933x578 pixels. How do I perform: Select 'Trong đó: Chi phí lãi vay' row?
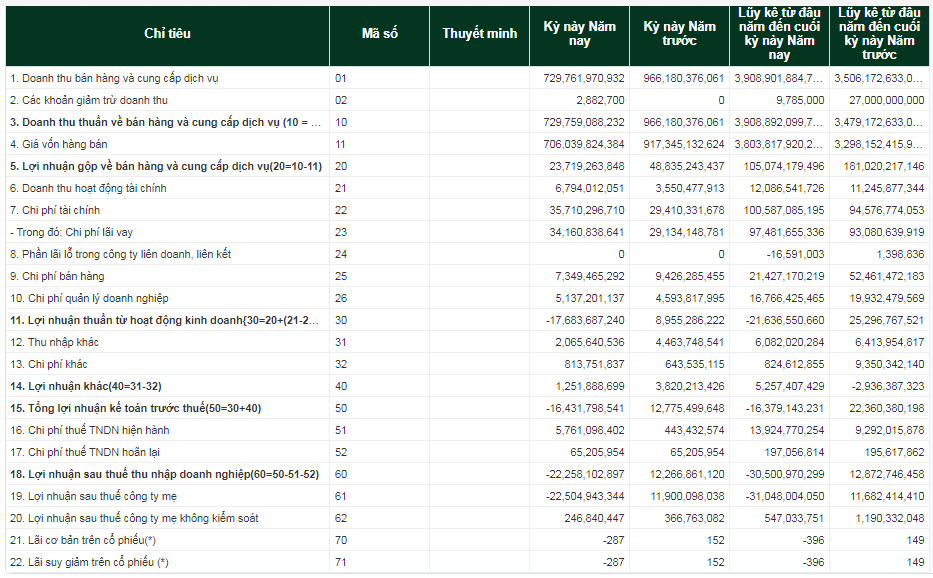[x=467, y=232]
